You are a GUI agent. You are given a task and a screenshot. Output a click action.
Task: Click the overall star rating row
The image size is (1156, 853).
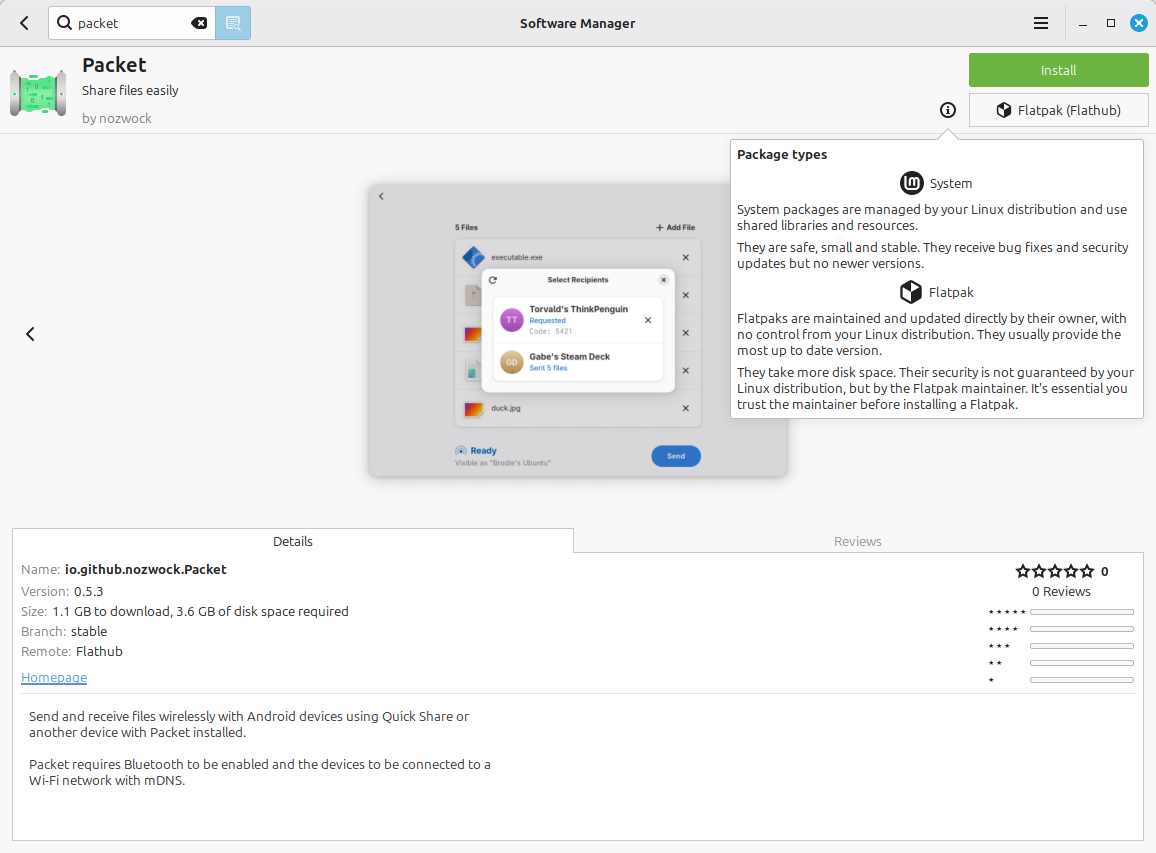pyautogui.click(x=1054, y=571)
